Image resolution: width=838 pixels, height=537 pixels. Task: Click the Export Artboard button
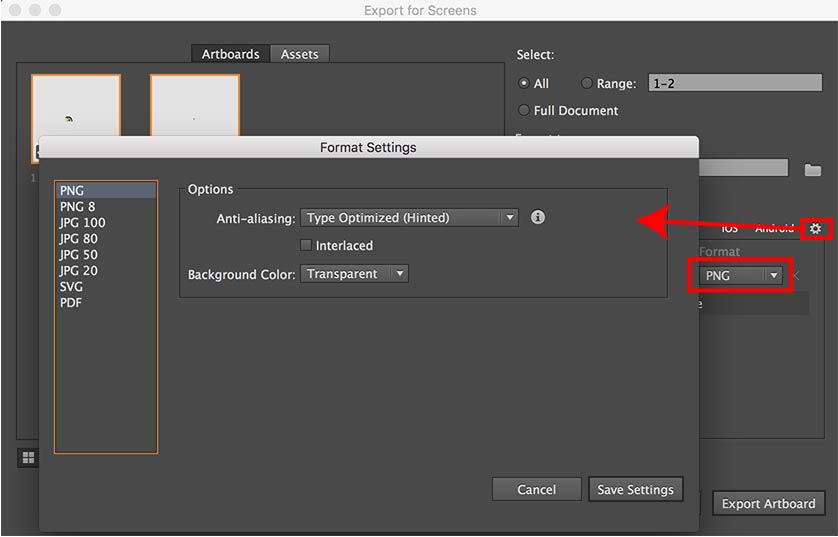click(x=768, y=503)
